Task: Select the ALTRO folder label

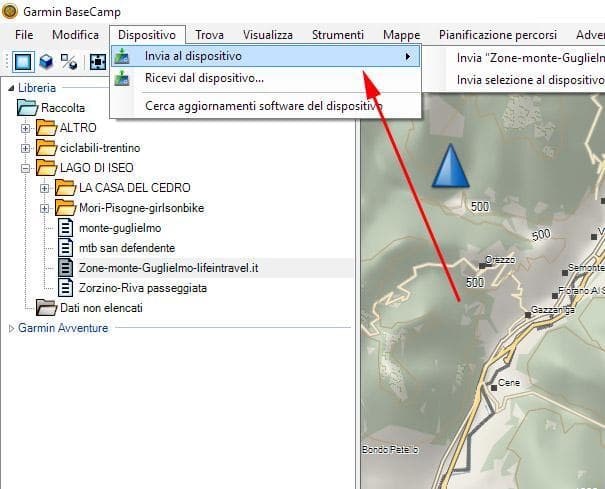Action: 78,128
